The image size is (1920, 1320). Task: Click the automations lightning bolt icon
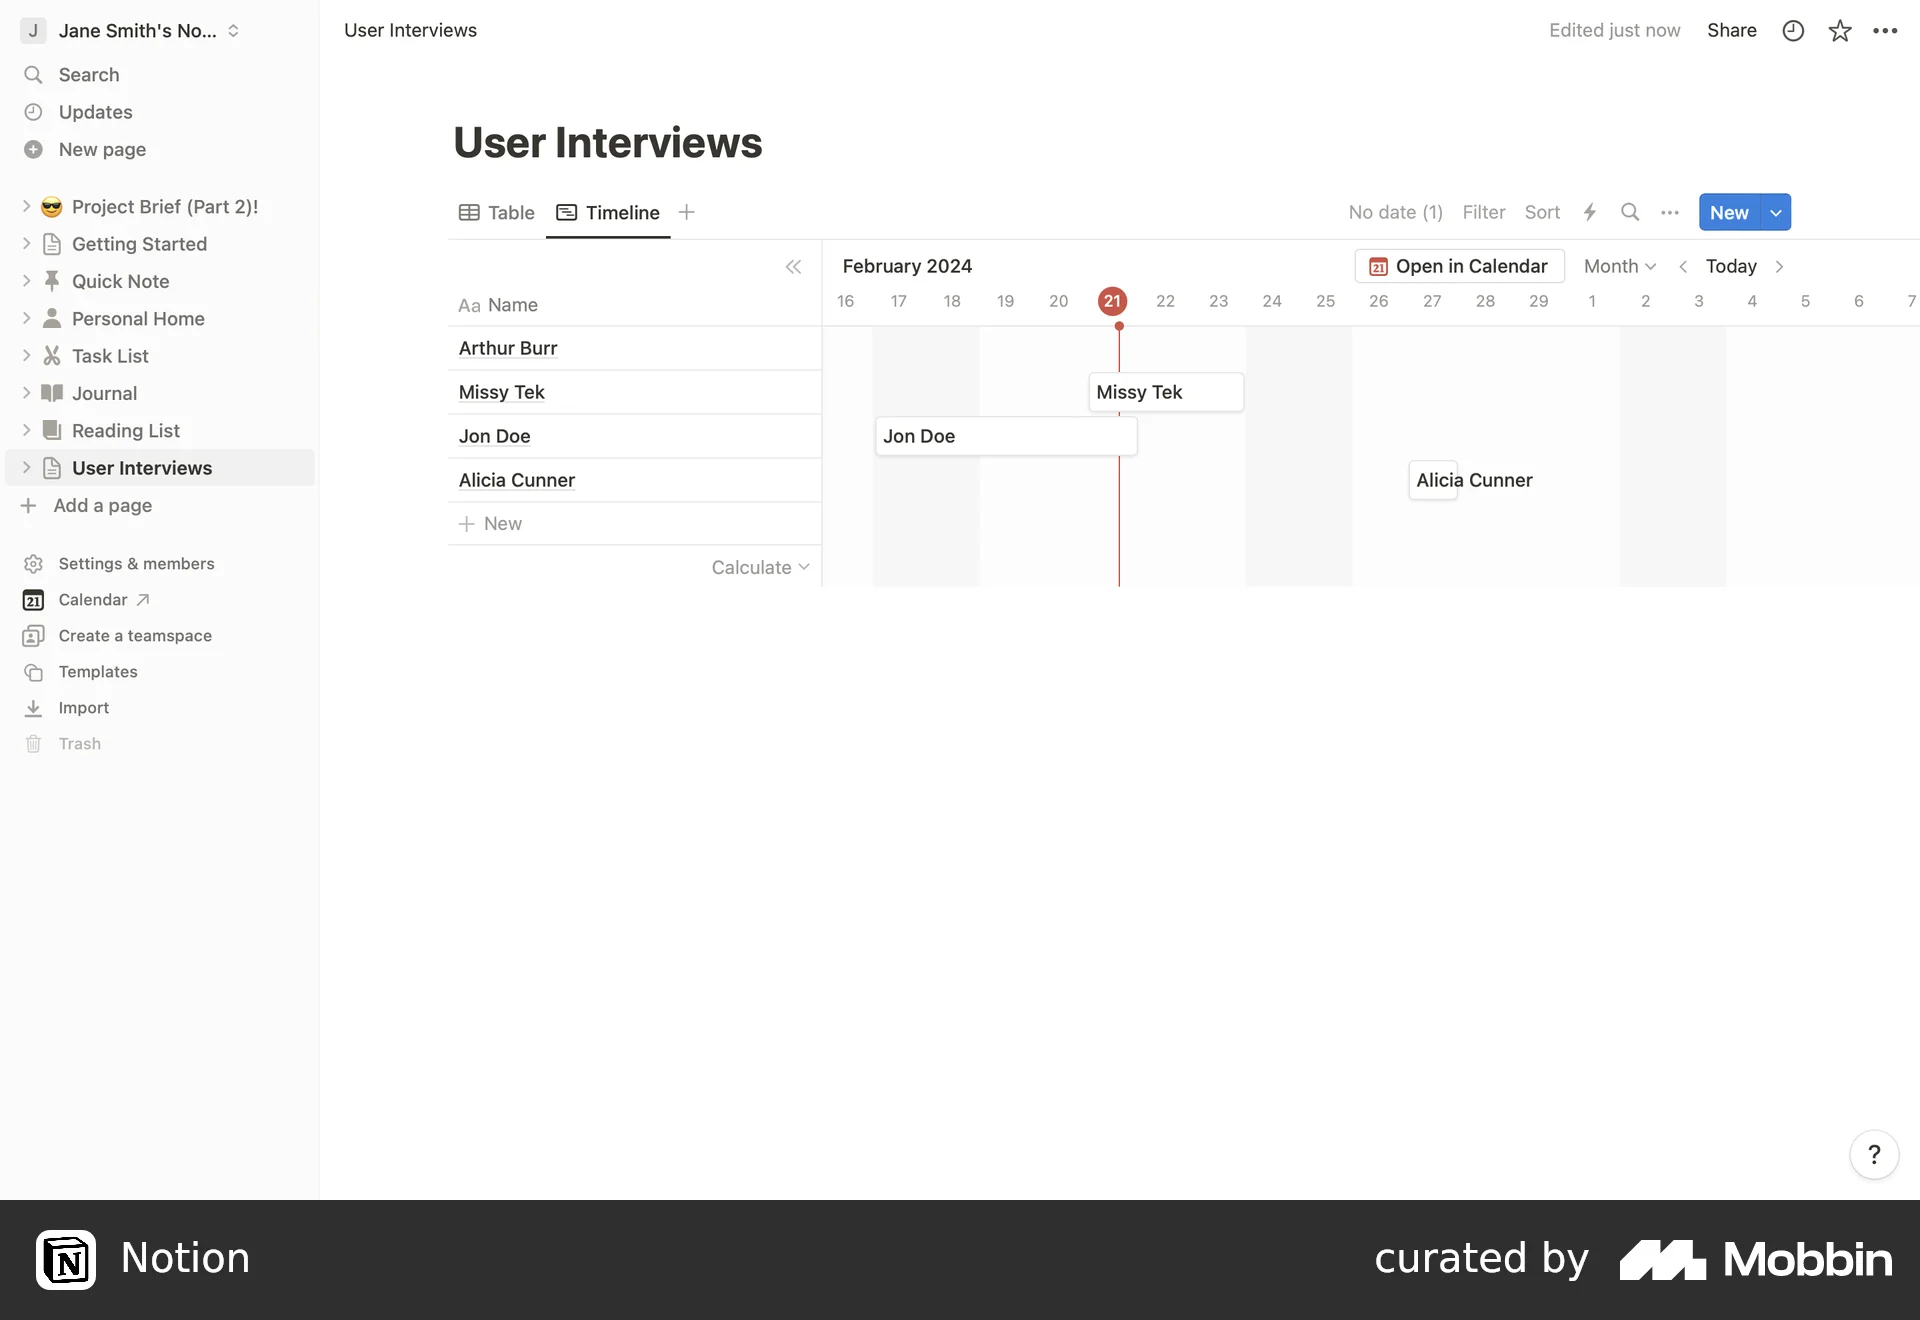click(1590, 212)
